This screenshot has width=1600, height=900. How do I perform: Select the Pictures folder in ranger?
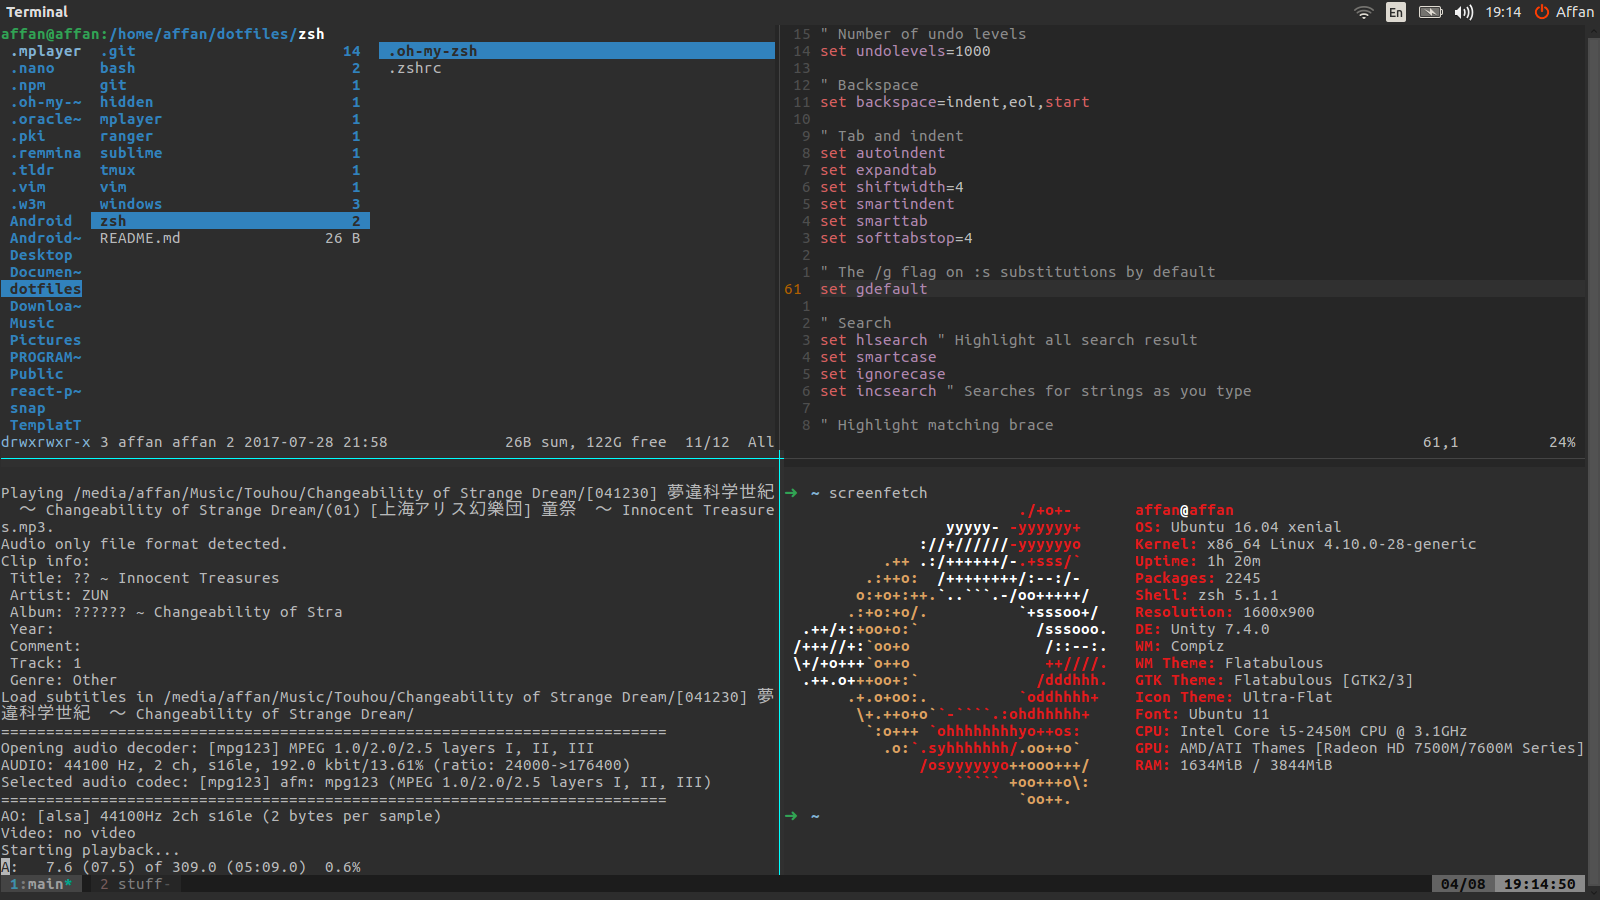click(45, 340)
